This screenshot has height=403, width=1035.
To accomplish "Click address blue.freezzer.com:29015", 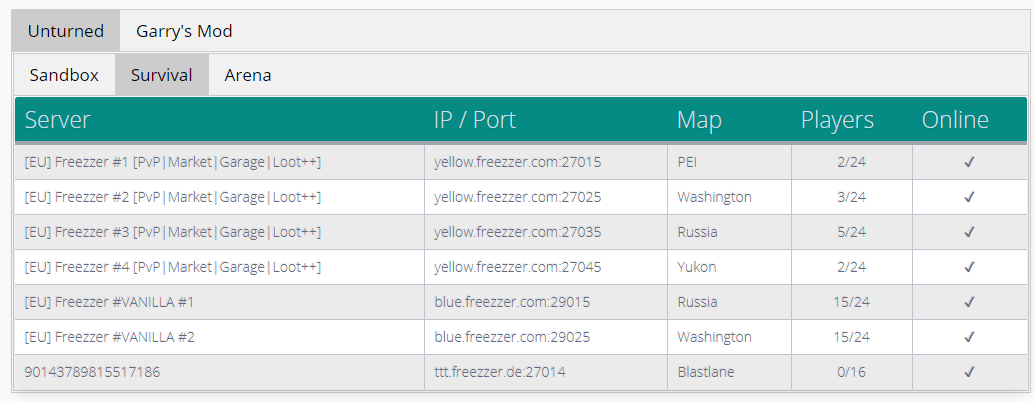I will point(510,302).
